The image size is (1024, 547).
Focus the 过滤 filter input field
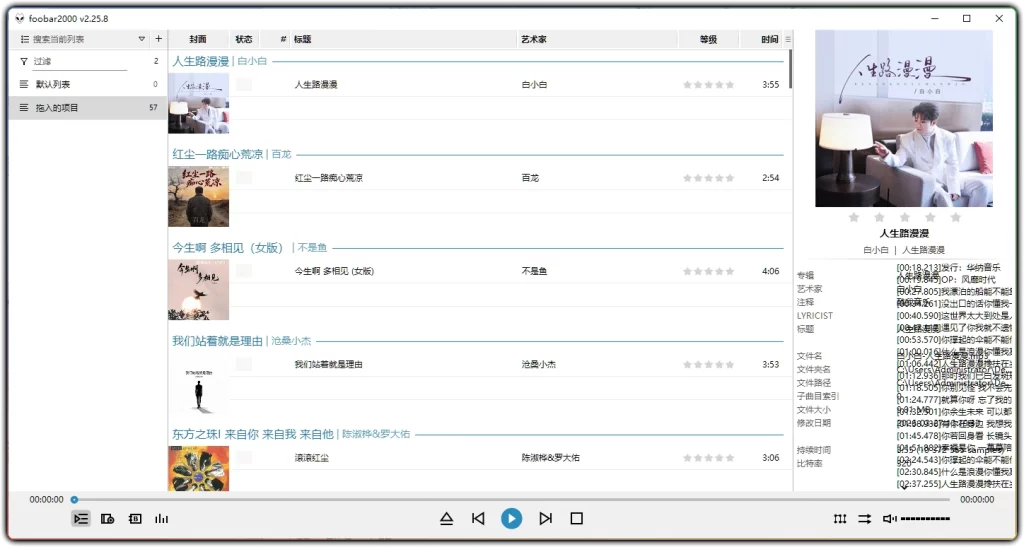tap(80, 61)
